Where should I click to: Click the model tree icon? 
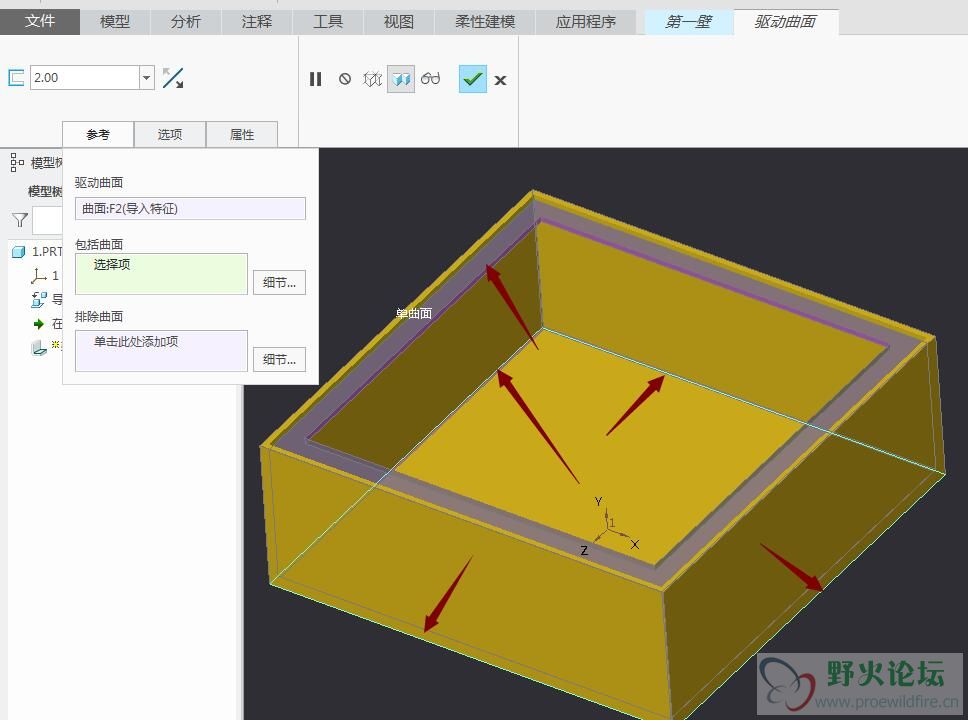17,162
